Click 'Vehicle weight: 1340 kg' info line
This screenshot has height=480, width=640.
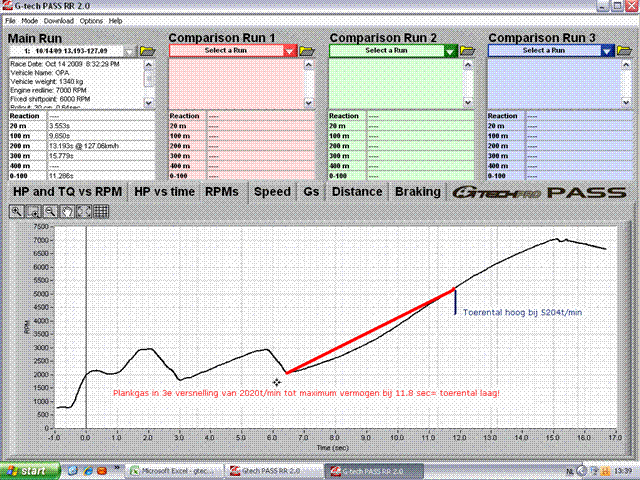coord(47,82)
